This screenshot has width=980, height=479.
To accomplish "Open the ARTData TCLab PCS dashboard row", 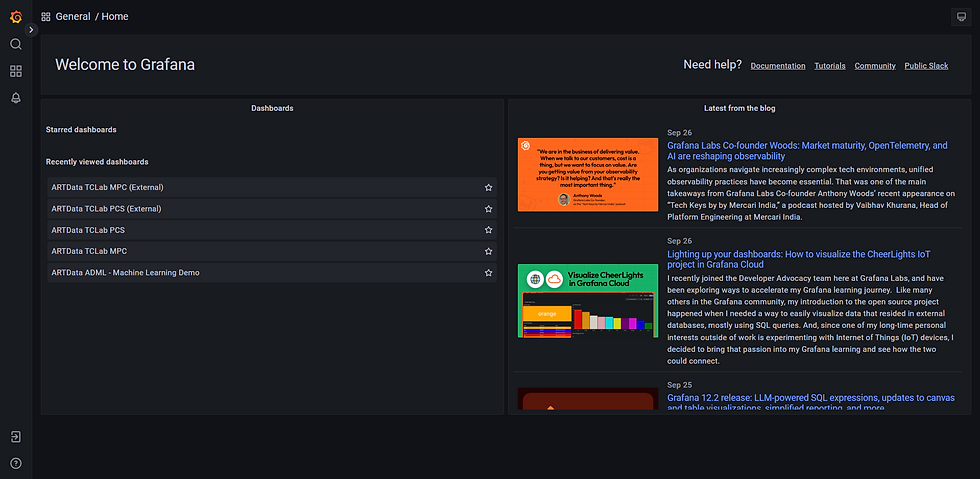I will coord(272,230).
